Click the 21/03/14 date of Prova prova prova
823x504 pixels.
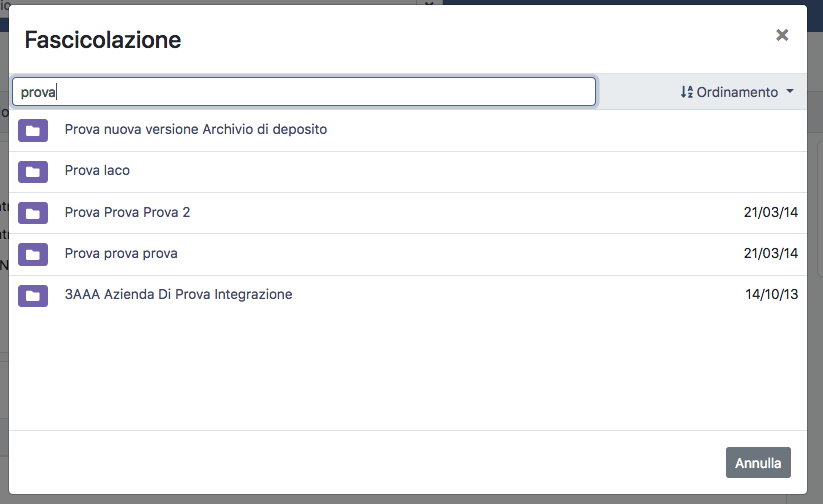pyautogui.click(x=771, y=254)
